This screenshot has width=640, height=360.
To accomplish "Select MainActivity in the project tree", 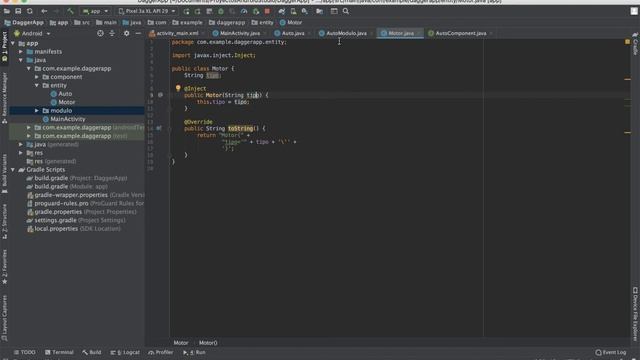I will (x=64, y=119).
